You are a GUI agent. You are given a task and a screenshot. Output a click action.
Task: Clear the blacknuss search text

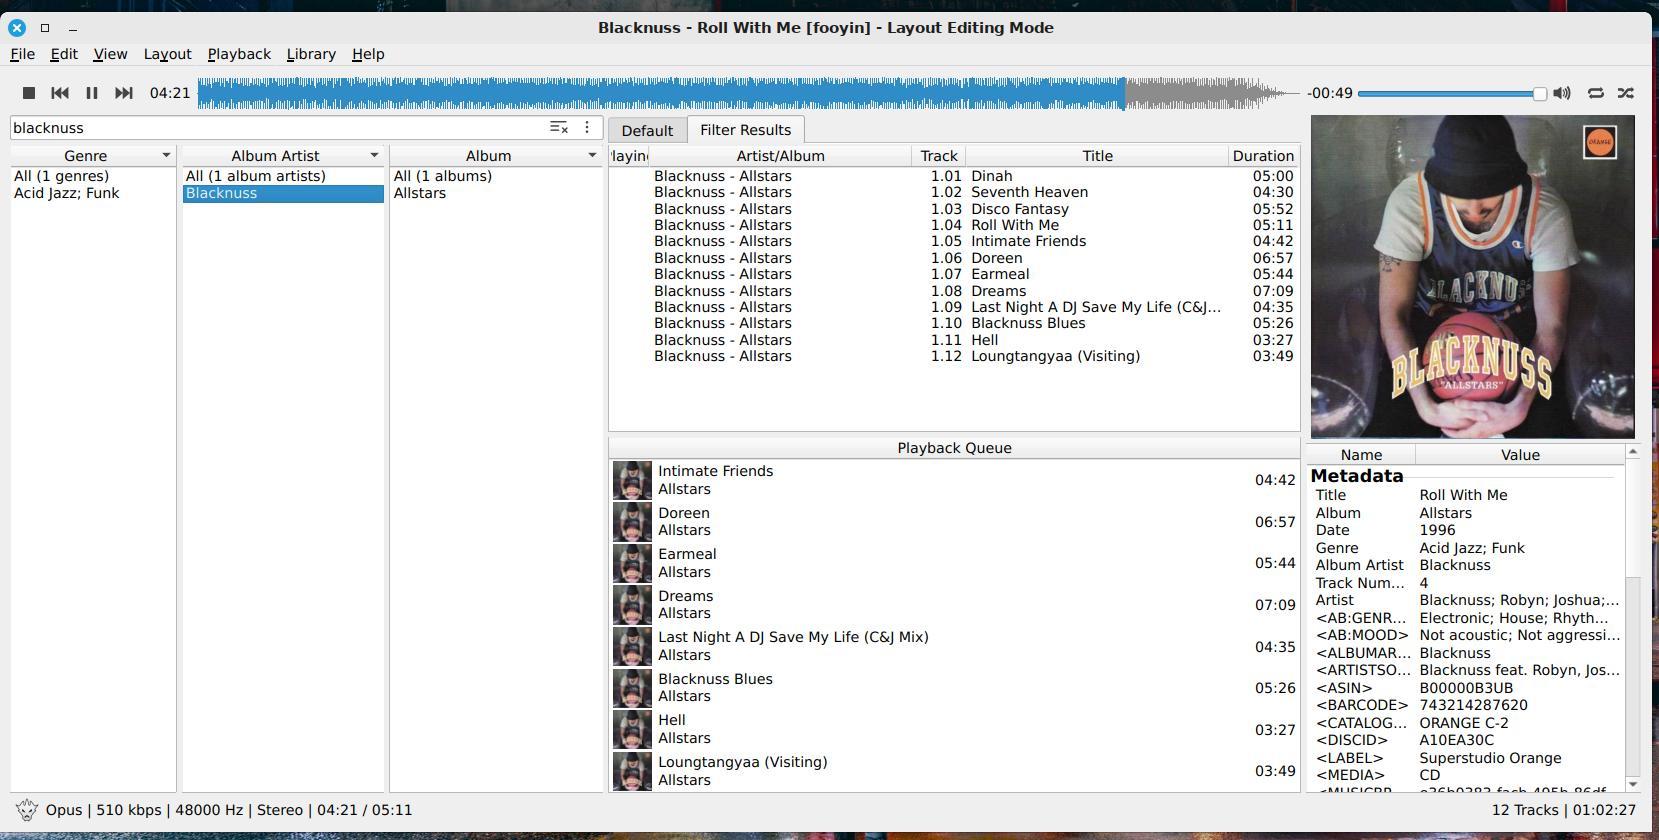pyautogui.click(x=559, y=127)
